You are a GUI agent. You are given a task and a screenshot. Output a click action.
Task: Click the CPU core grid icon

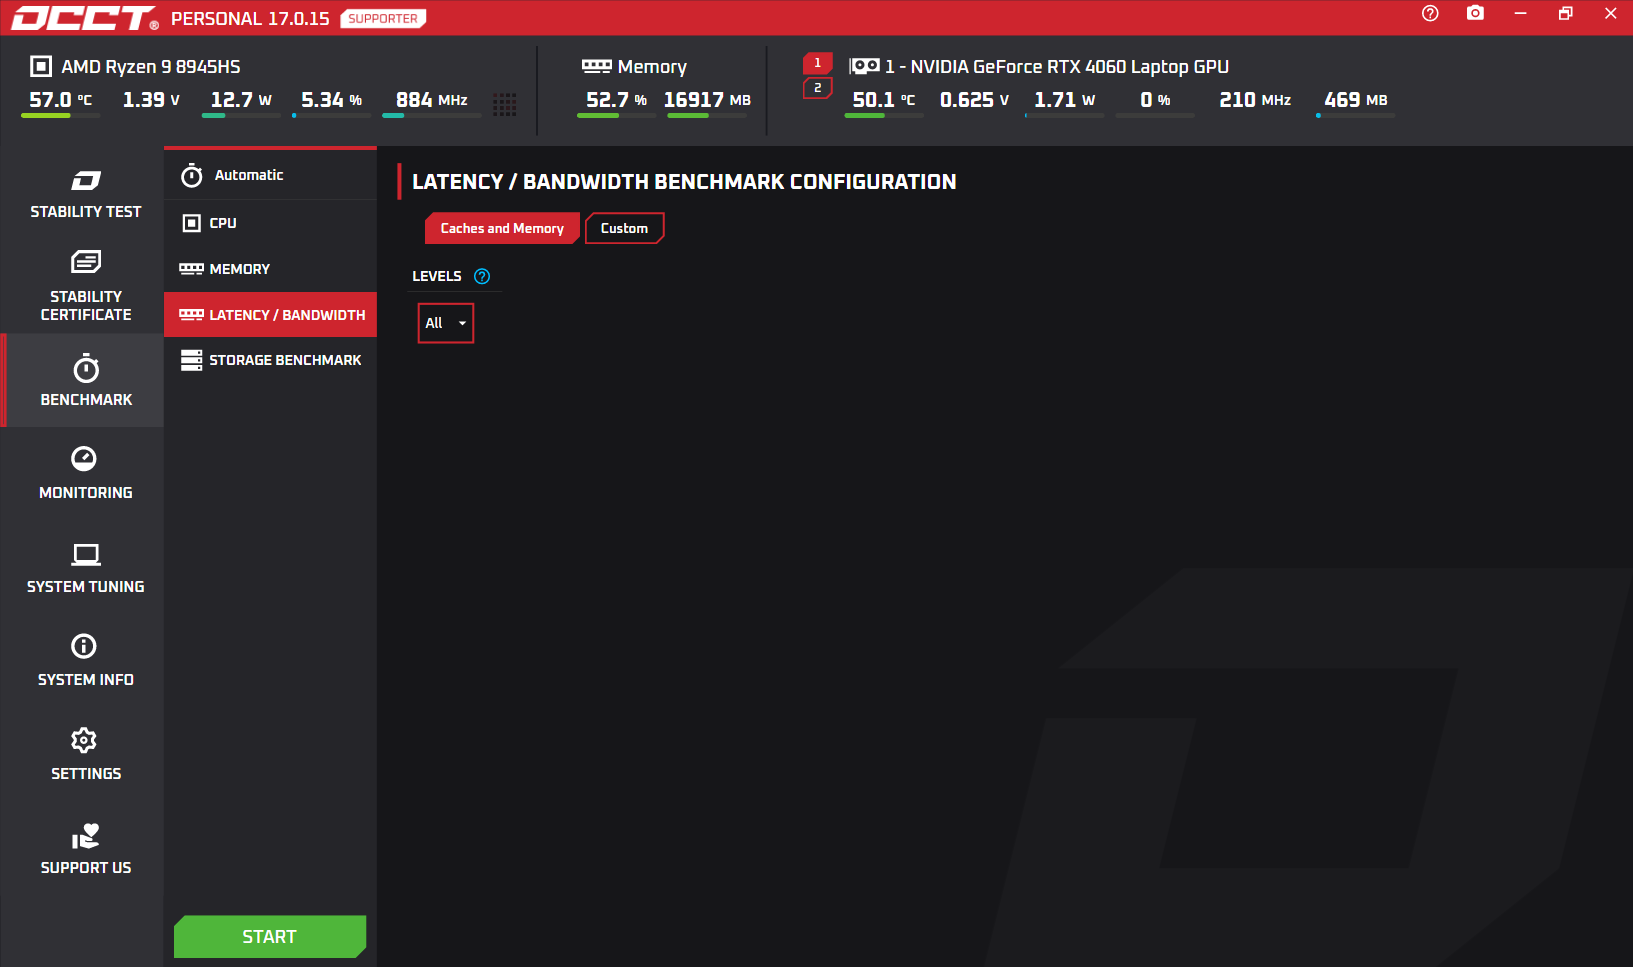[505, 104]
